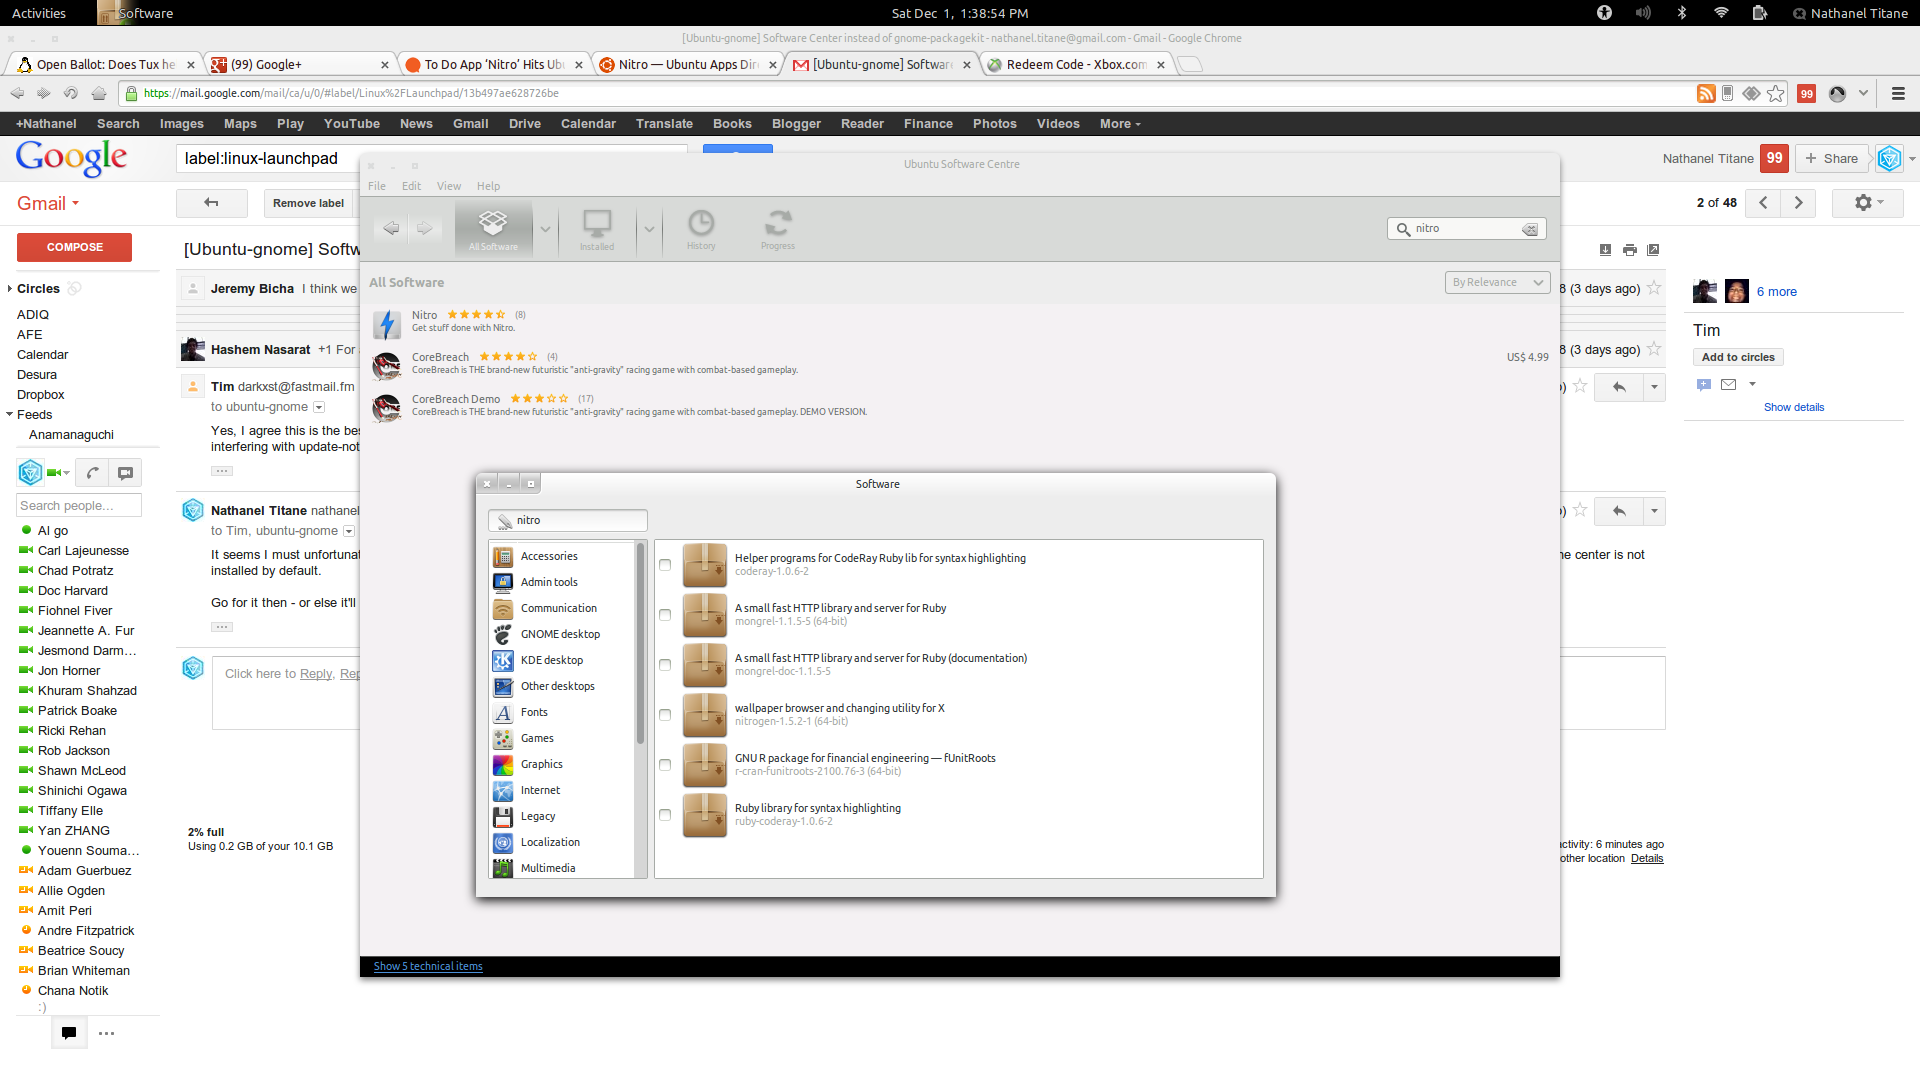Clear the nitro search field icon
Screen dimensions: 1920x1080
1530,229
